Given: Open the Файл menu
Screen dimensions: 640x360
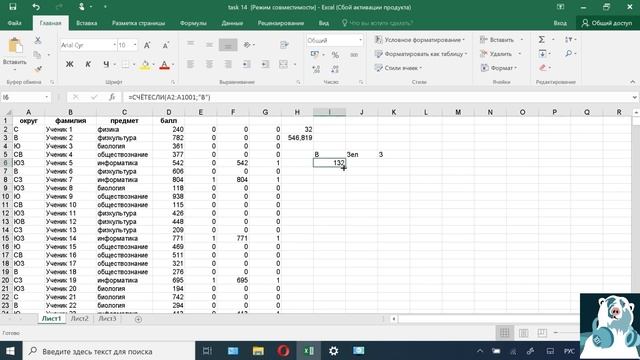Looking at the screenshot, I should pyautogui.click(x=14, y=23).
